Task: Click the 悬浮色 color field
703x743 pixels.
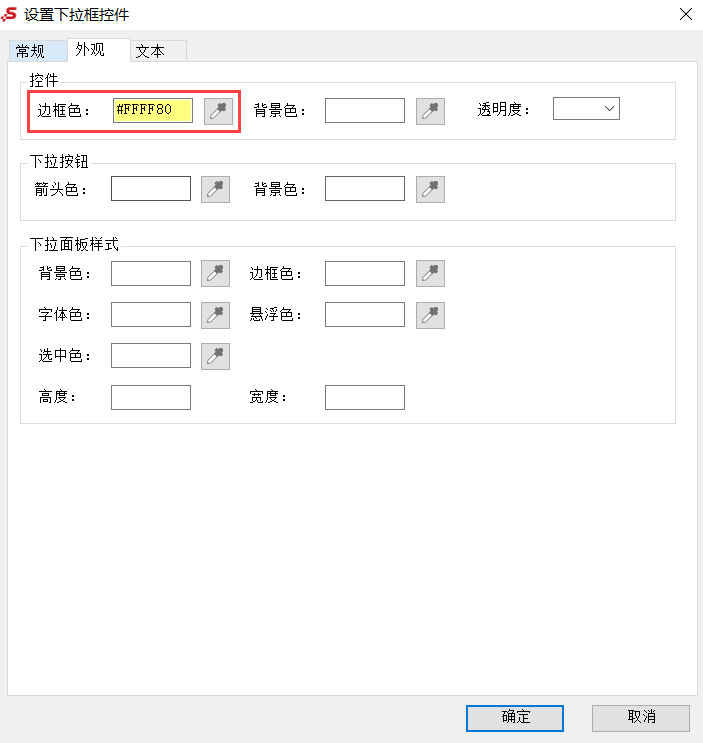Action: 365,314
